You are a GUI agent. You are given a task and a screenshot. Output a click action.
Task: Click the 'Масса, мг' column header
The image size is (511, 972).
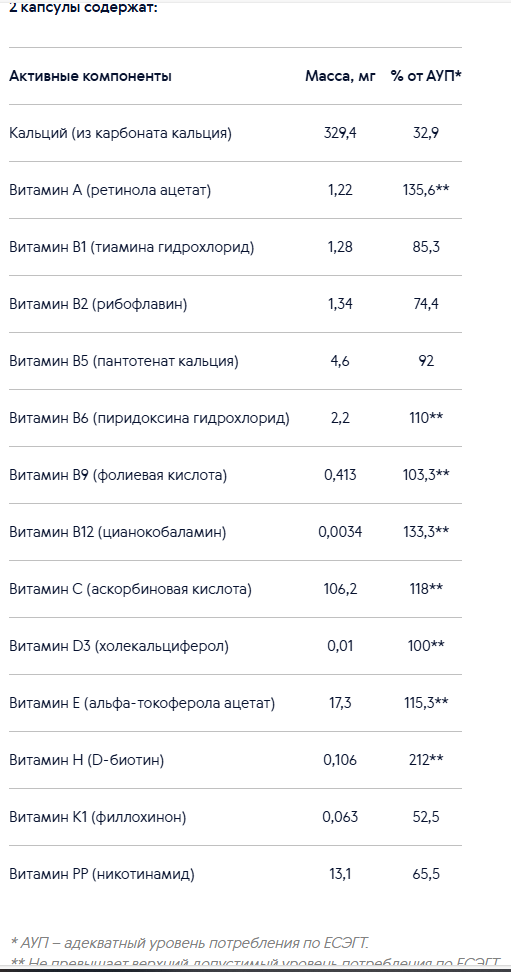tap(340, 76)
